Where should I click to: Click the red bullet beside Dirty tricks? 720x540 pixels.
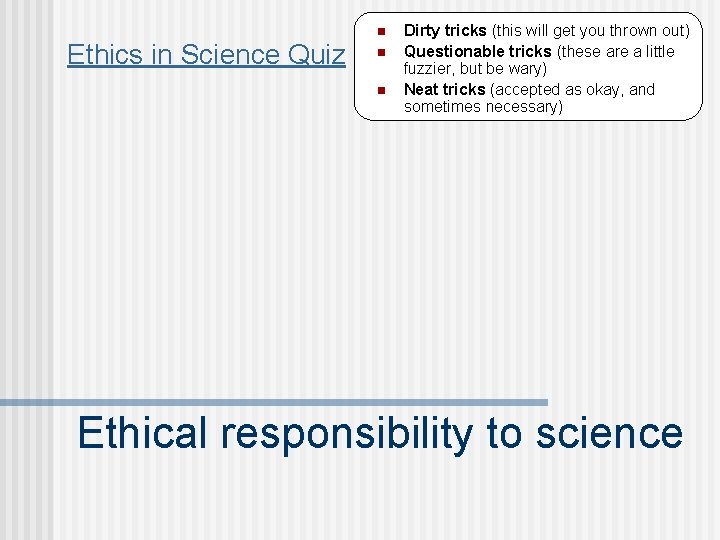(x=381, y=31)
